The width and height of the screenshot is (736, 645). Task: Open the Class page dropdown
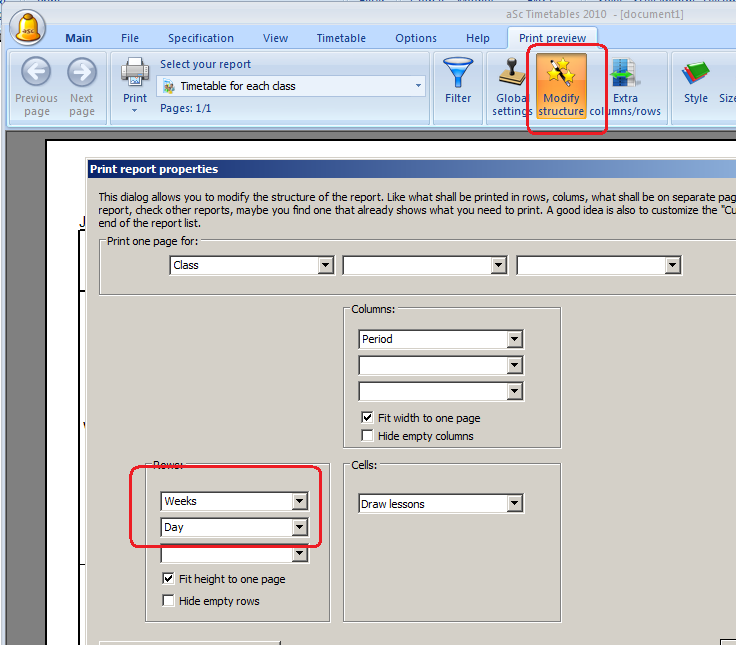(x=325, y=265)
